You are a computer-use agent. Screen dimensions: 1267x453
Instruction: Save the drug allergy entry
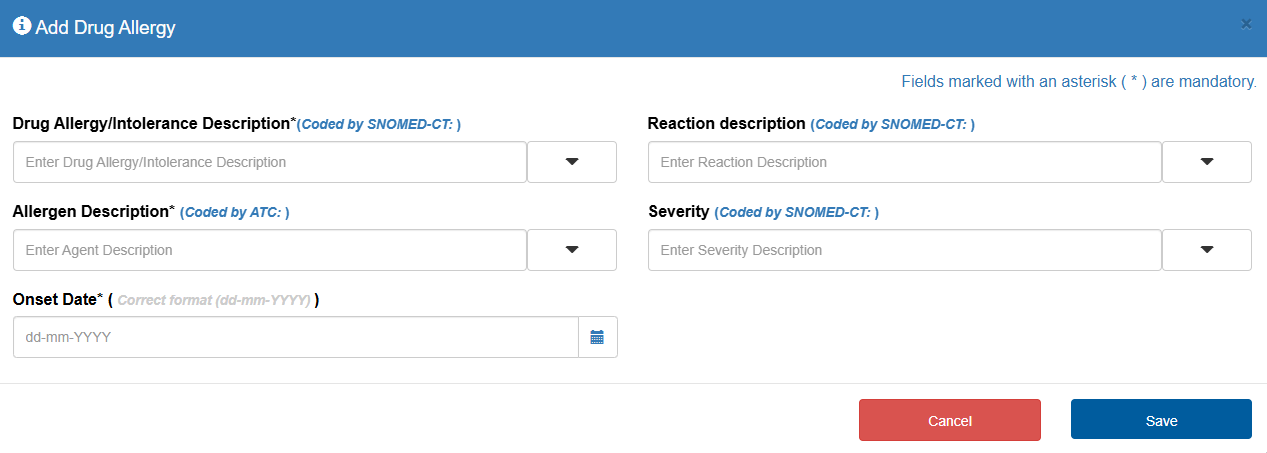1161,420
